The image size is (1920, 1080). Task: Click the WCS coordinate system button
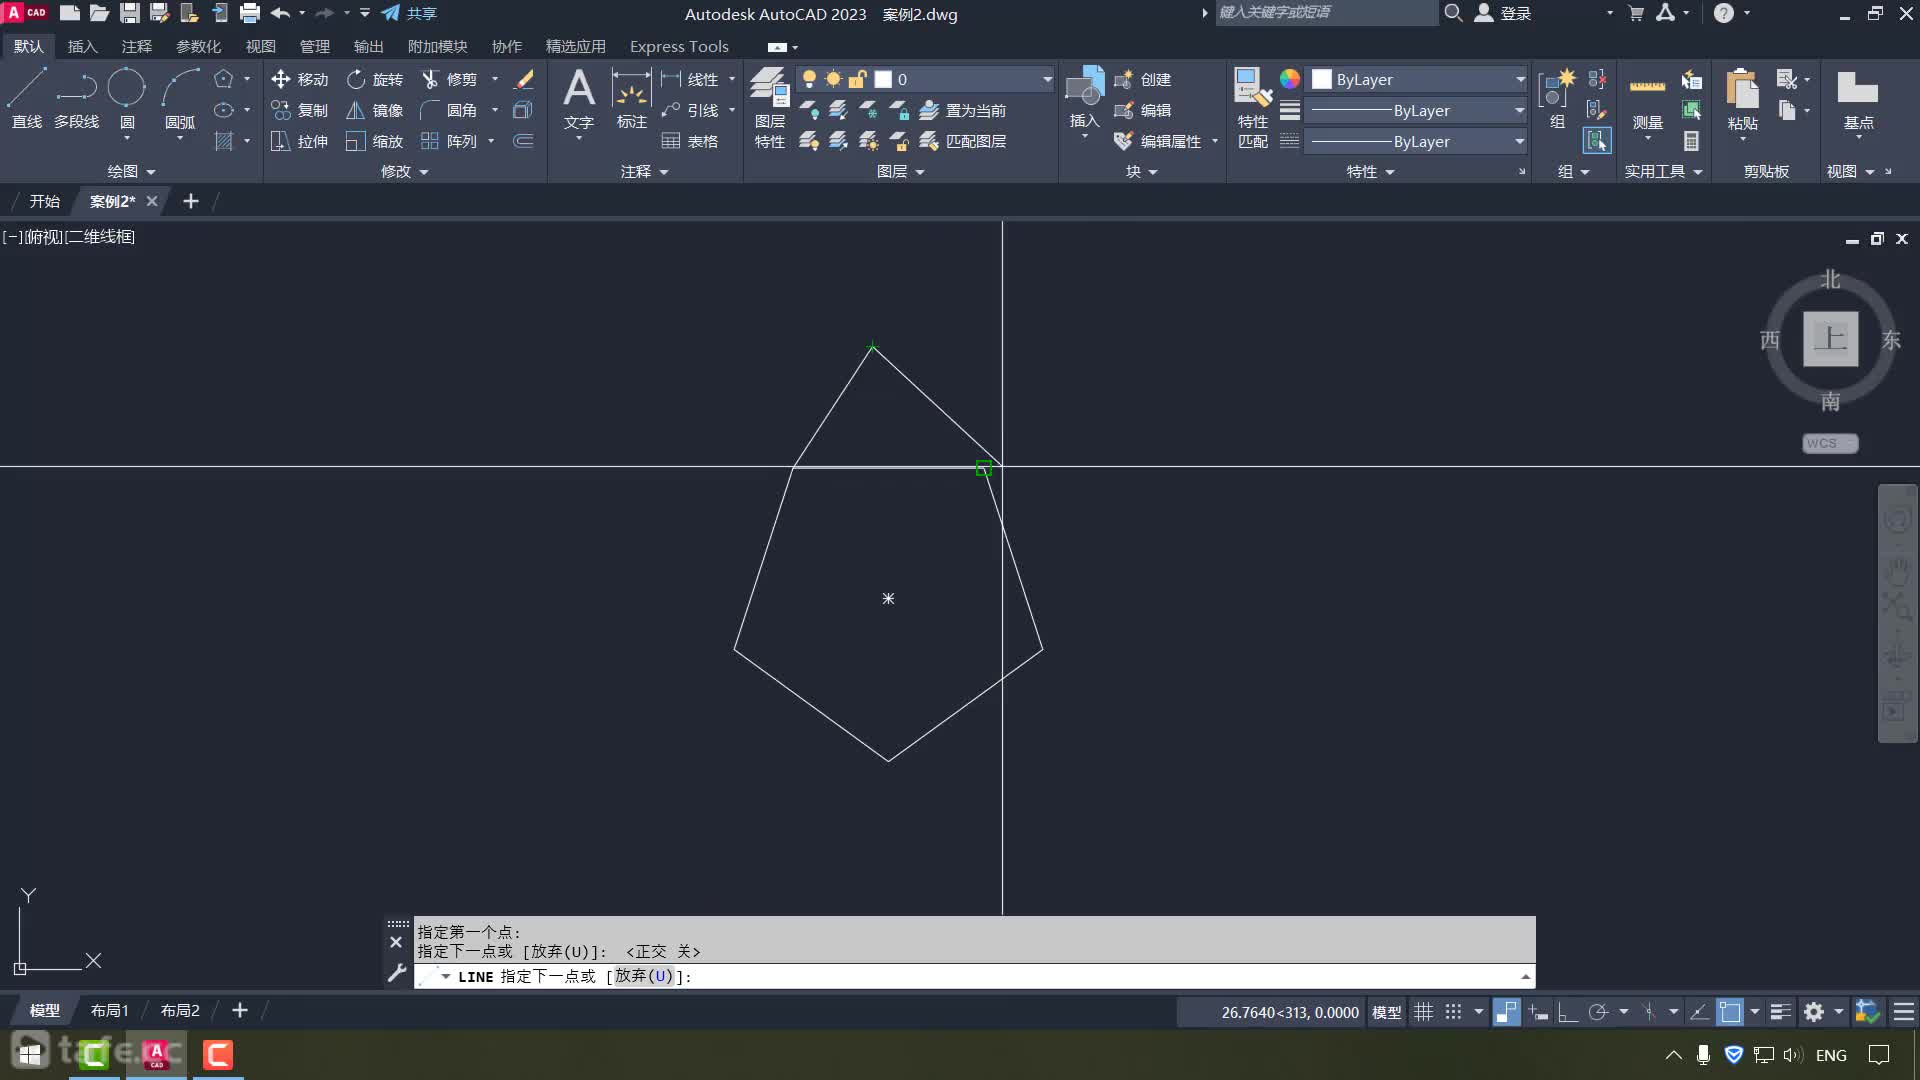[x=1830, y=443]
